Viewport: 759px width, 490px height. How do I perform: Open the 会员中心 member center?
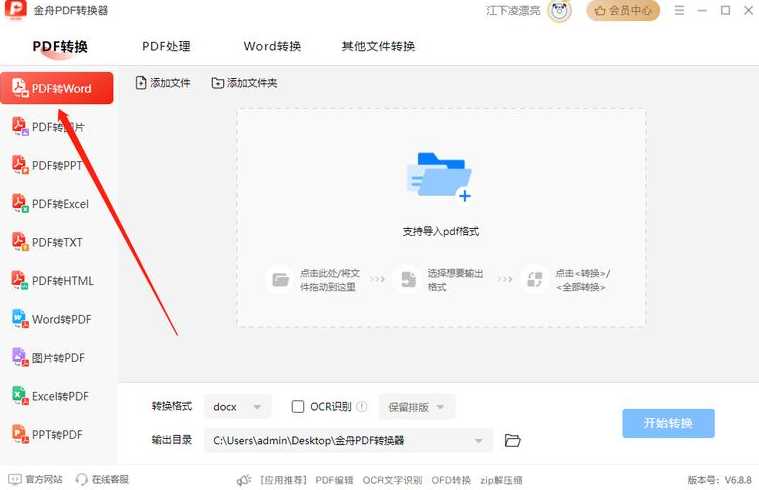click(623, 11)
